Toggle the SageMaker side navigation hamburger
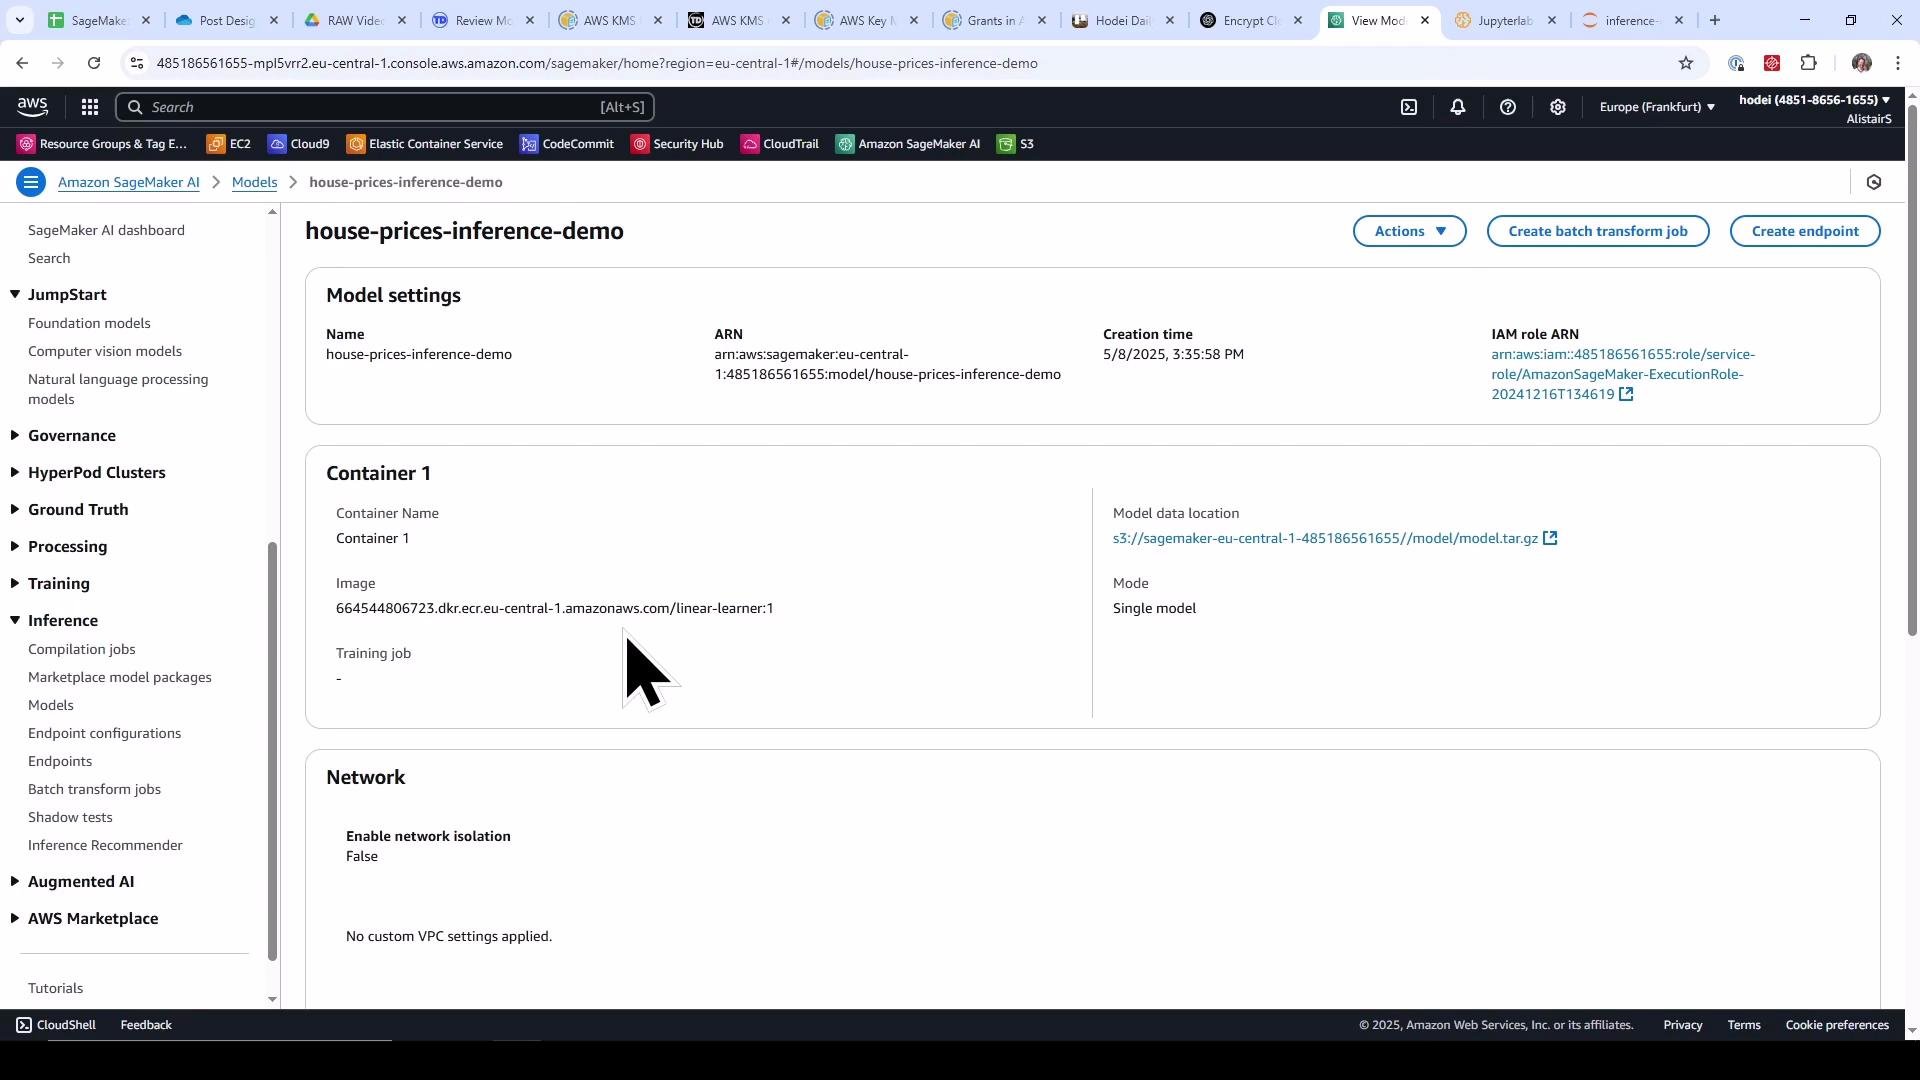 pos(31,182)
